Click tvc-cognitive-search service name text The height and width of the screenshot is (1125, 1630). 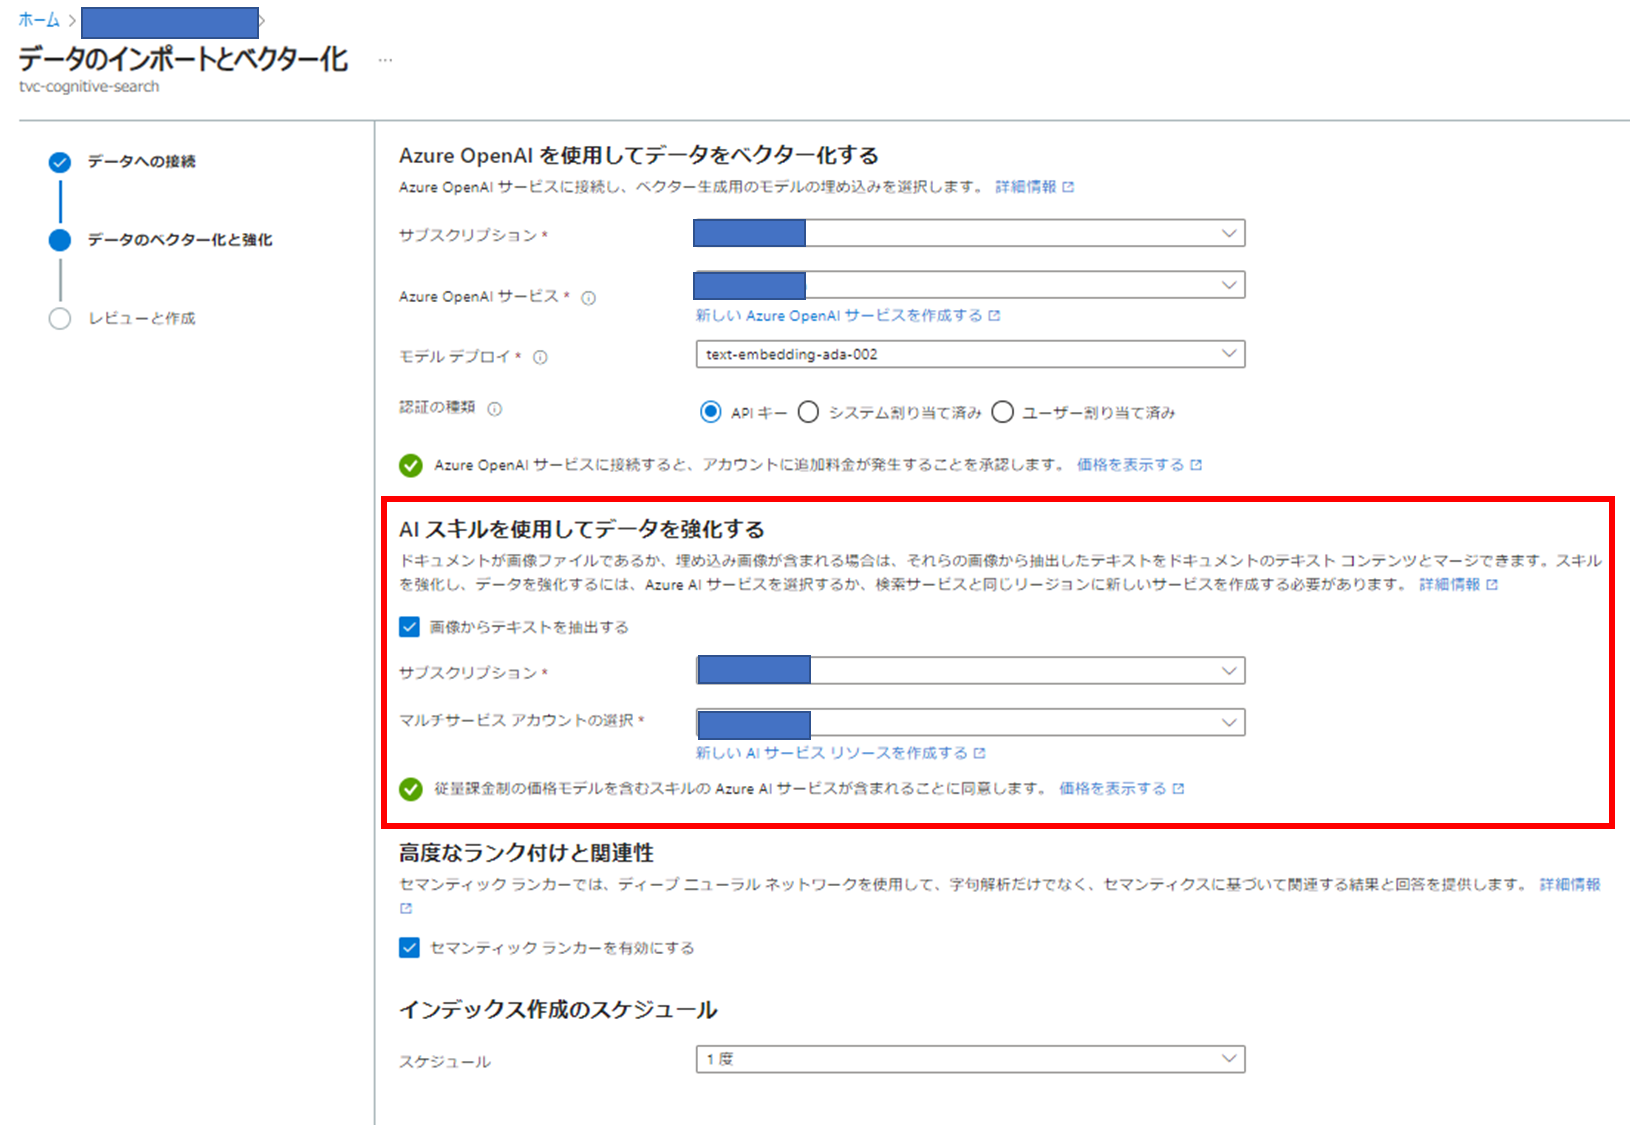point(89,87)
